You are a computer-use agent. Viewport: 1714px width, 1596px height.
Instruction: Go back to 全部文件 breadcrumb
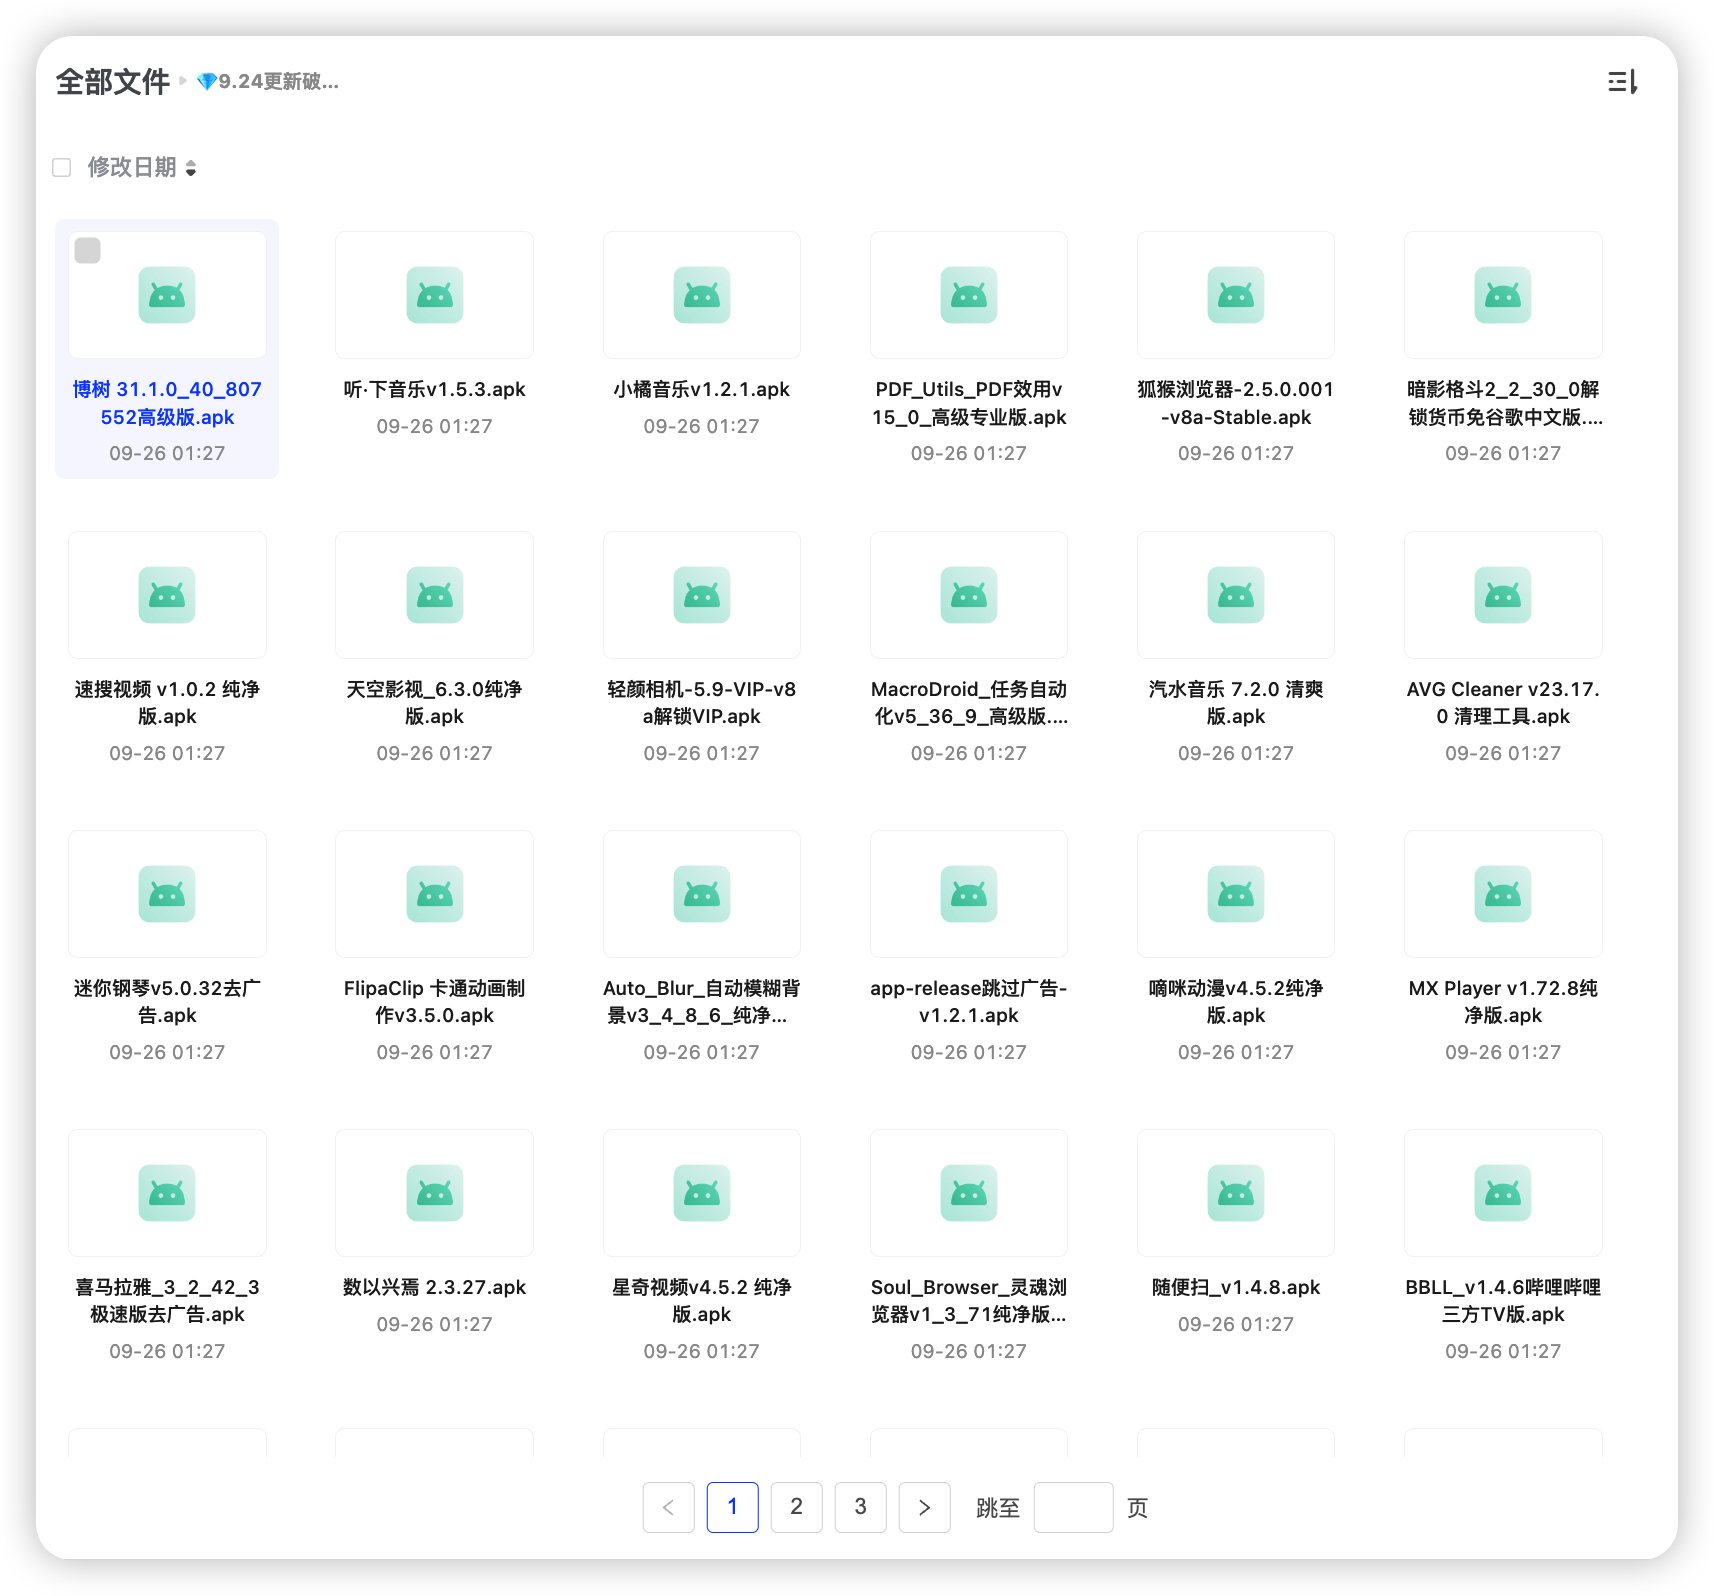[112, 82]
